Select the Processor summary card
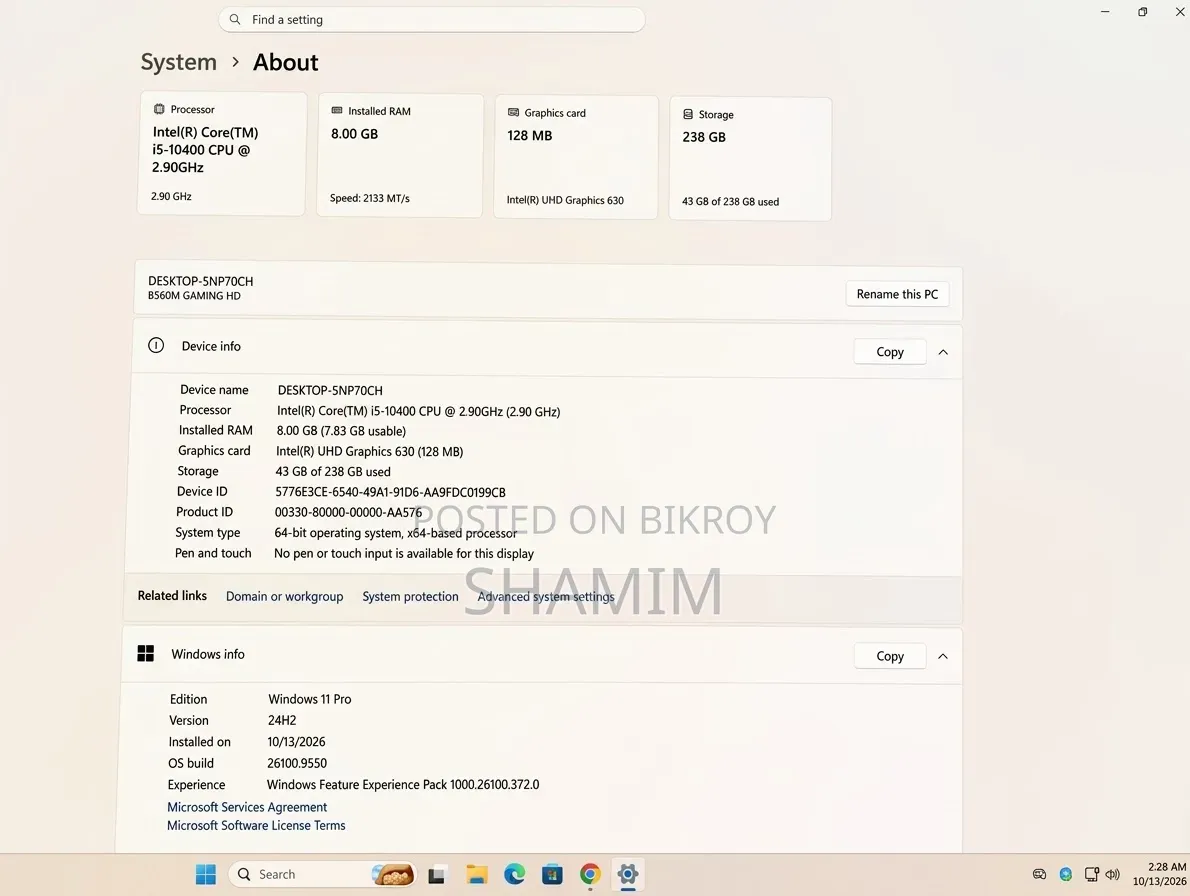The image size is (1190, 896). click(x=222, y=154)
